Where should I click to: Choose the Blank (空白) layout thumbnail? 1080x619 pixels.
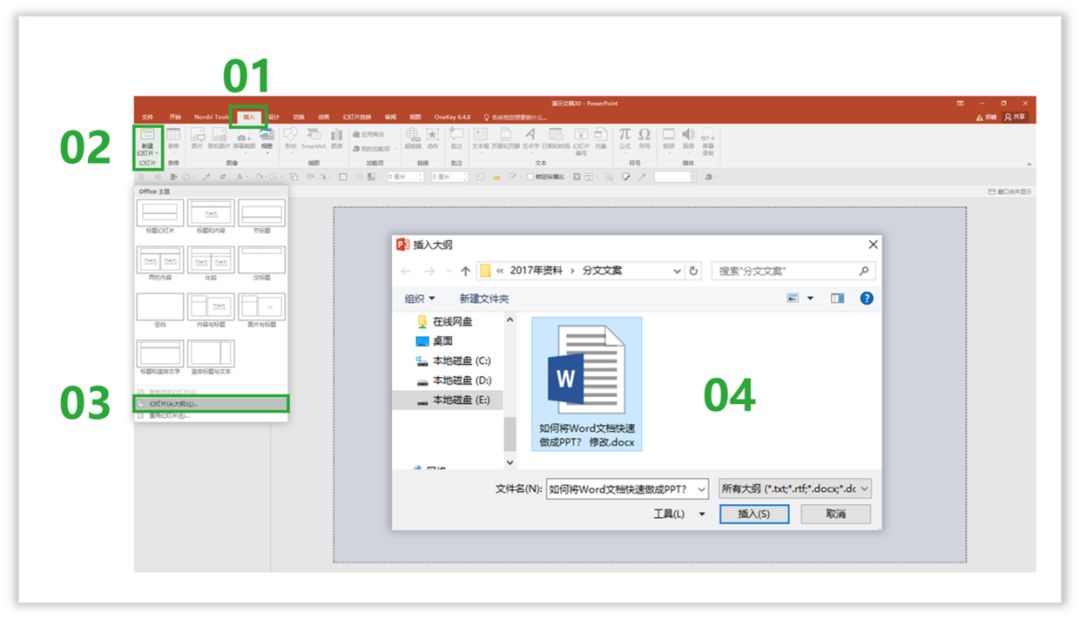[x=160, y=310]
